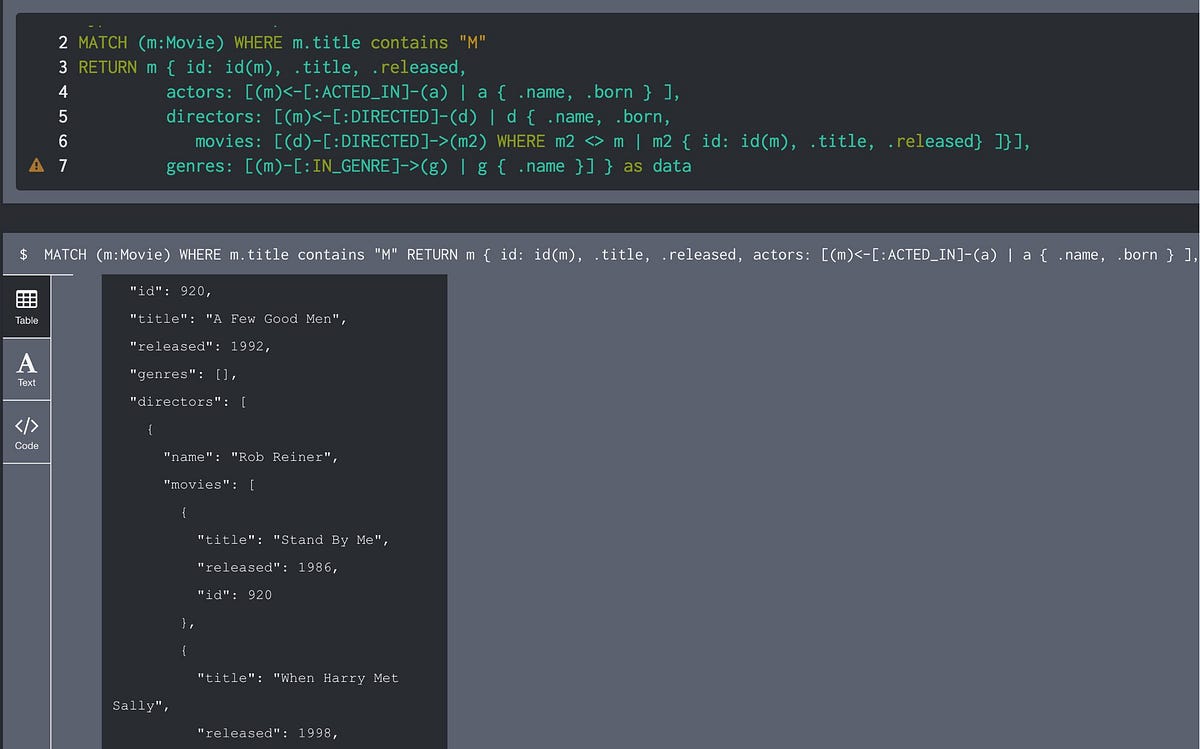Click the warning triangle on line 7
Screen dimensions: 1200x749
36,165
